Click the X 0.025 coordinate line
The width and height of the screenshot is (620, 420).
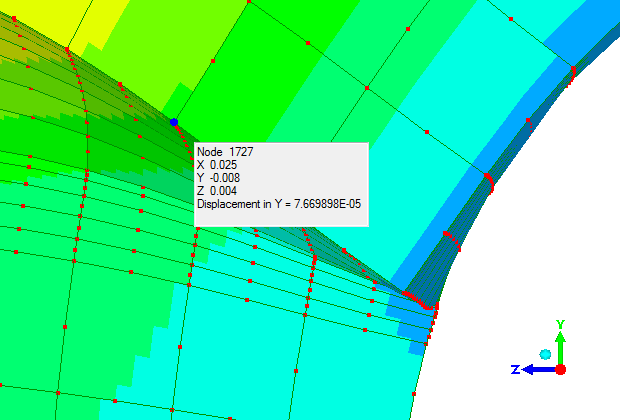(217, 165)
